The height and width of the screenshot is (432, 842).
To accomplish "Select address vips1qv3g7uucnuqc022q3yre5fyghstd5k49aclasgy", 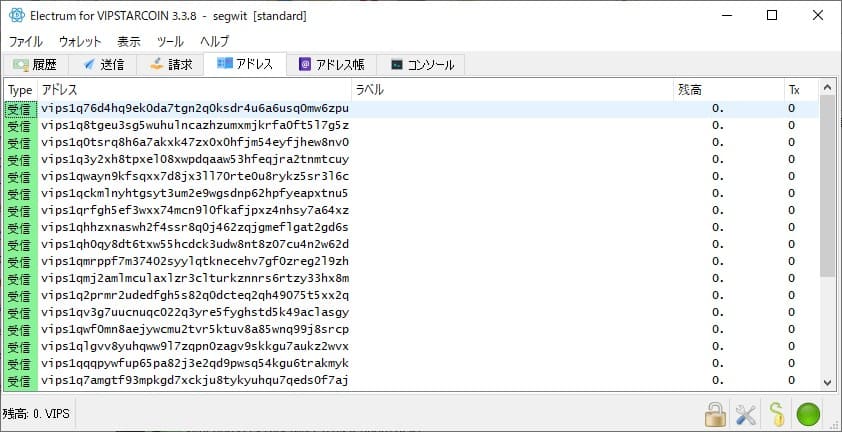I will coord(195,313).
